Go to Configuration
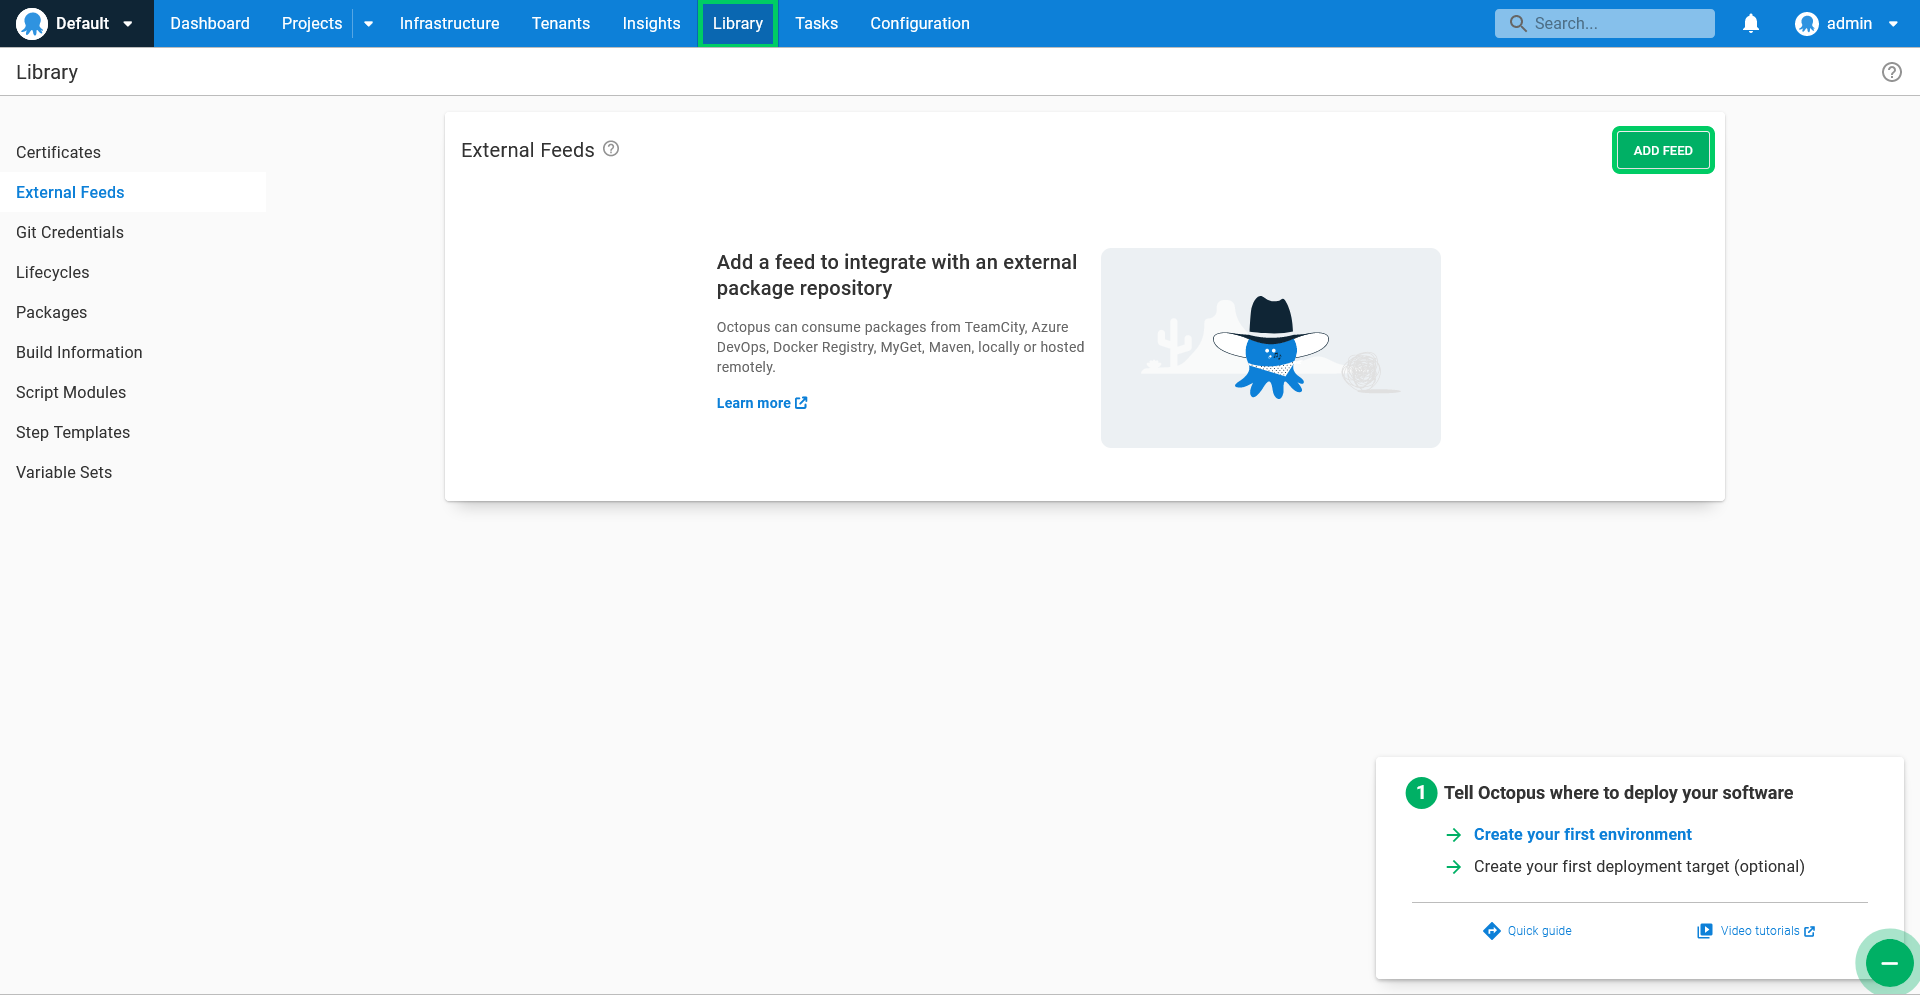1920x995 pixels. point(920,23)
